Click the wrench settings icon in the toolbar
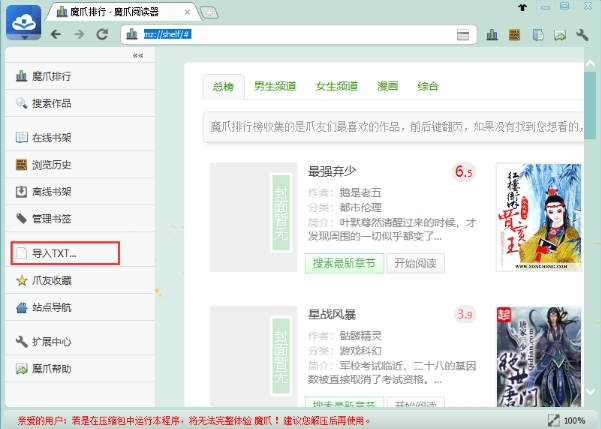Image resolution: width=601 pixels, height=429 pixels. point(582,34)
